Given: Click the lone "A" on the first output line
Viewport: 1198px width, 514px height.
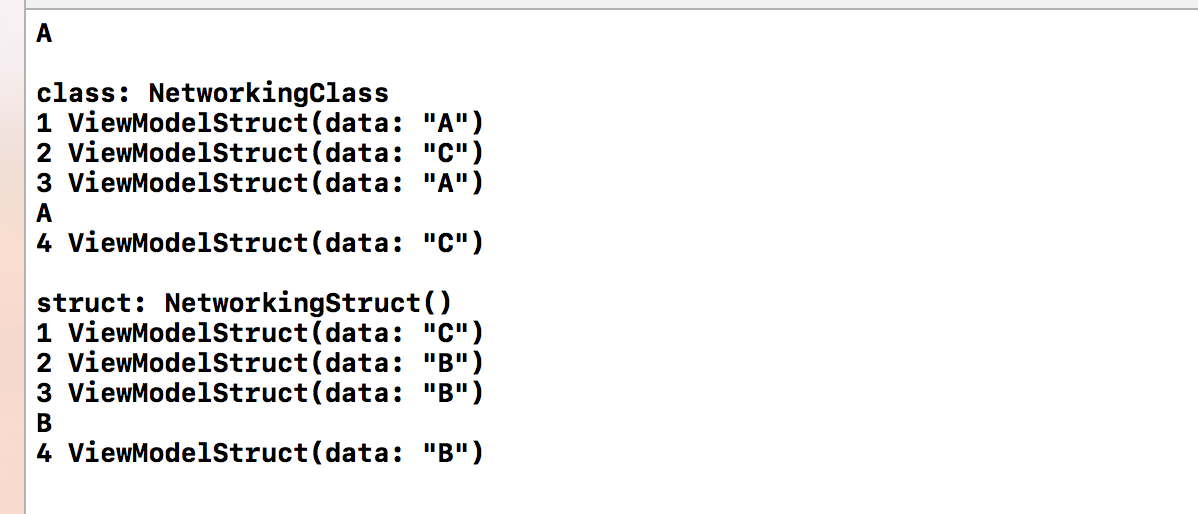Looking at the screenshot, I should point(44,34).
